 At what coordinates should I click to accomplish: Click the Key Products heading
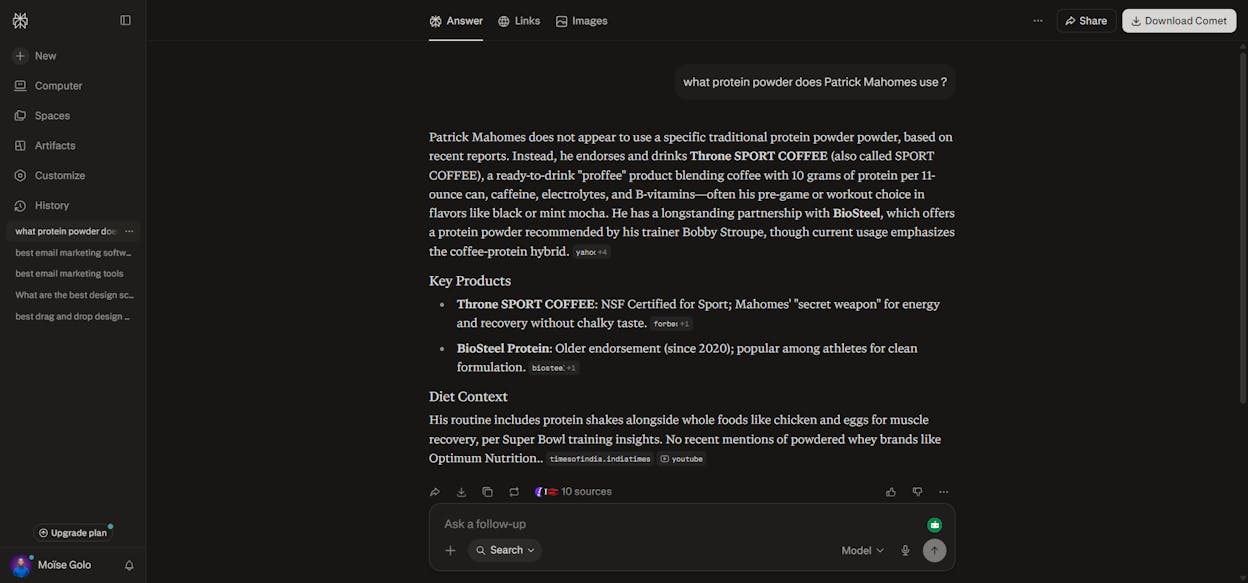[470, 281]
